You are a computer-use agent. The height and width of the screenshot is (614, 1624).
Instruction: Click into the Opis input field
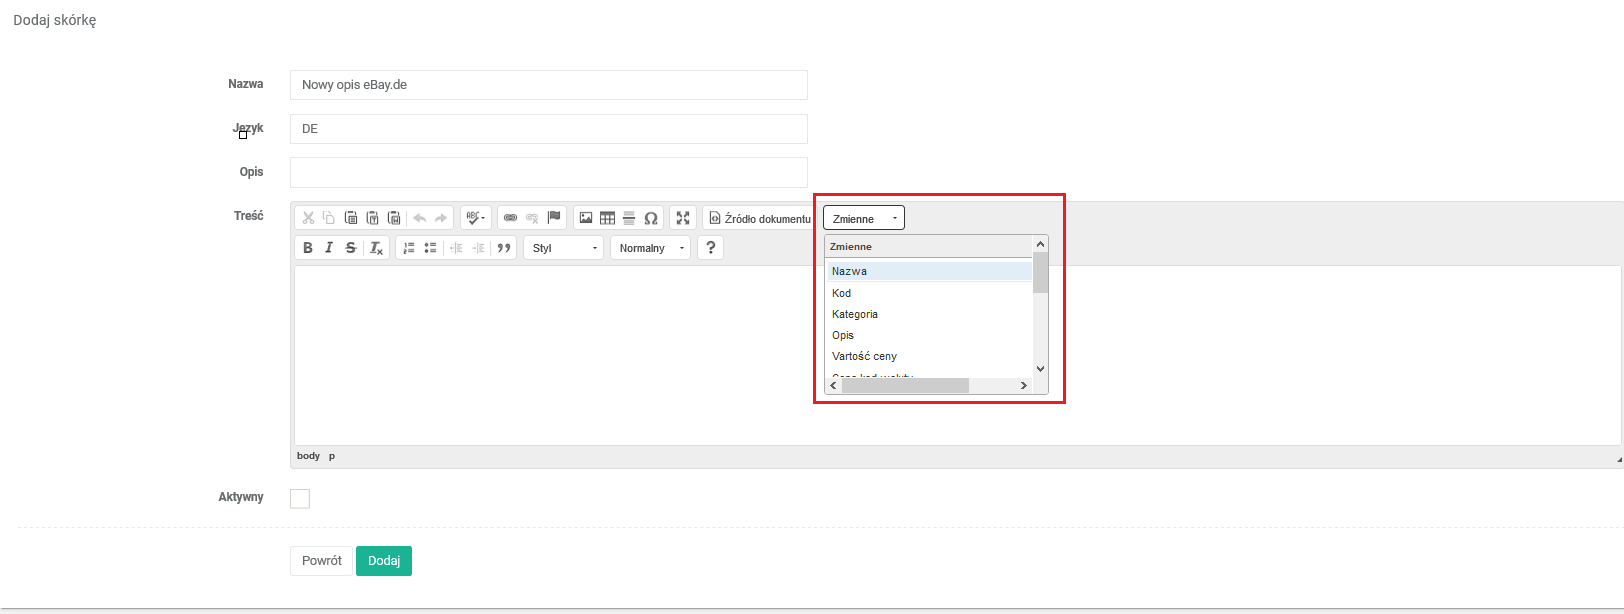click(x=548, y=172)
